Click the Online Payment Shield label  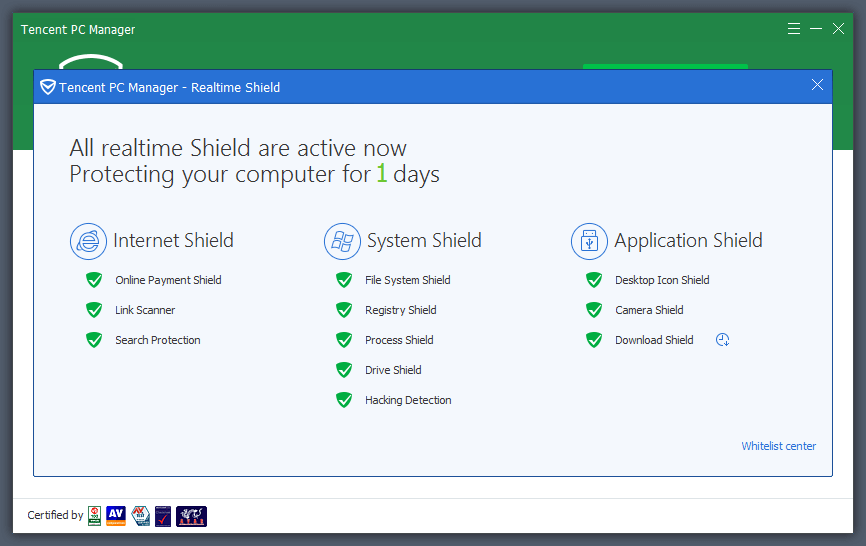[168, 280]
